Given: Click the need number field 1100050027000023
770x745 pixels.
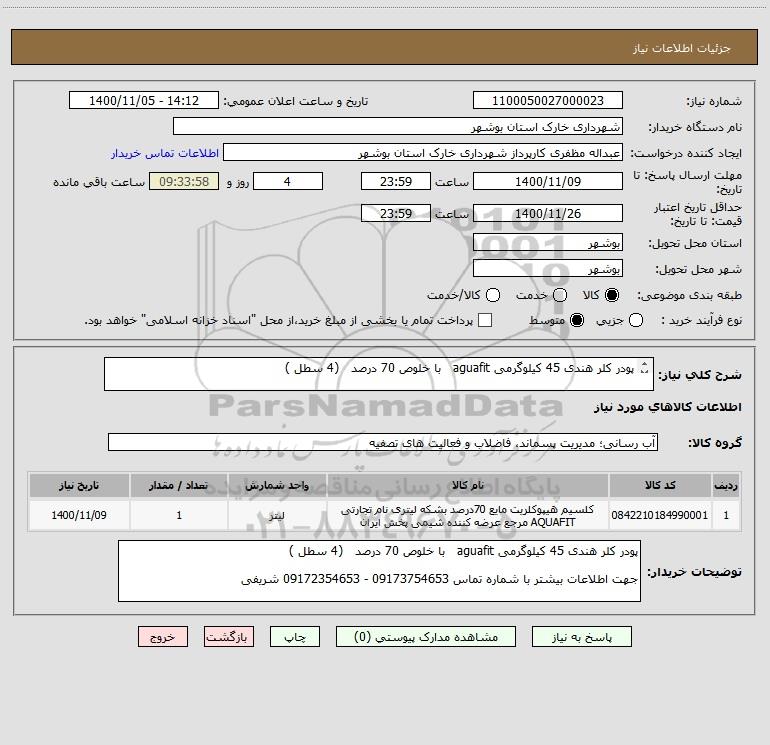Looking at the screenshot, I should 548,101.
